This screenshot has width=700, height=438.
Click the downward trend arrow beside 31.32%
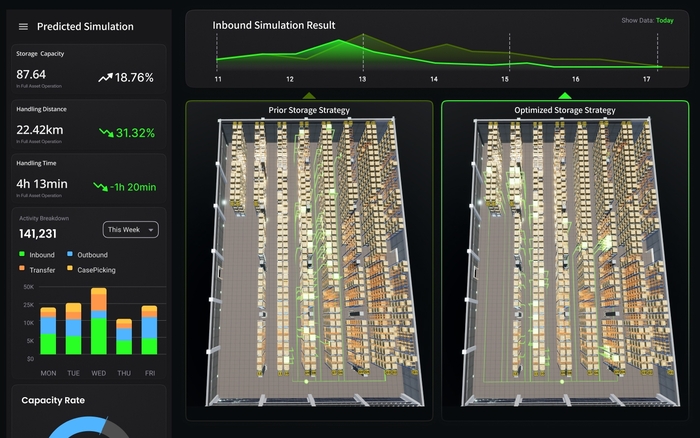[x=105, y=132]
